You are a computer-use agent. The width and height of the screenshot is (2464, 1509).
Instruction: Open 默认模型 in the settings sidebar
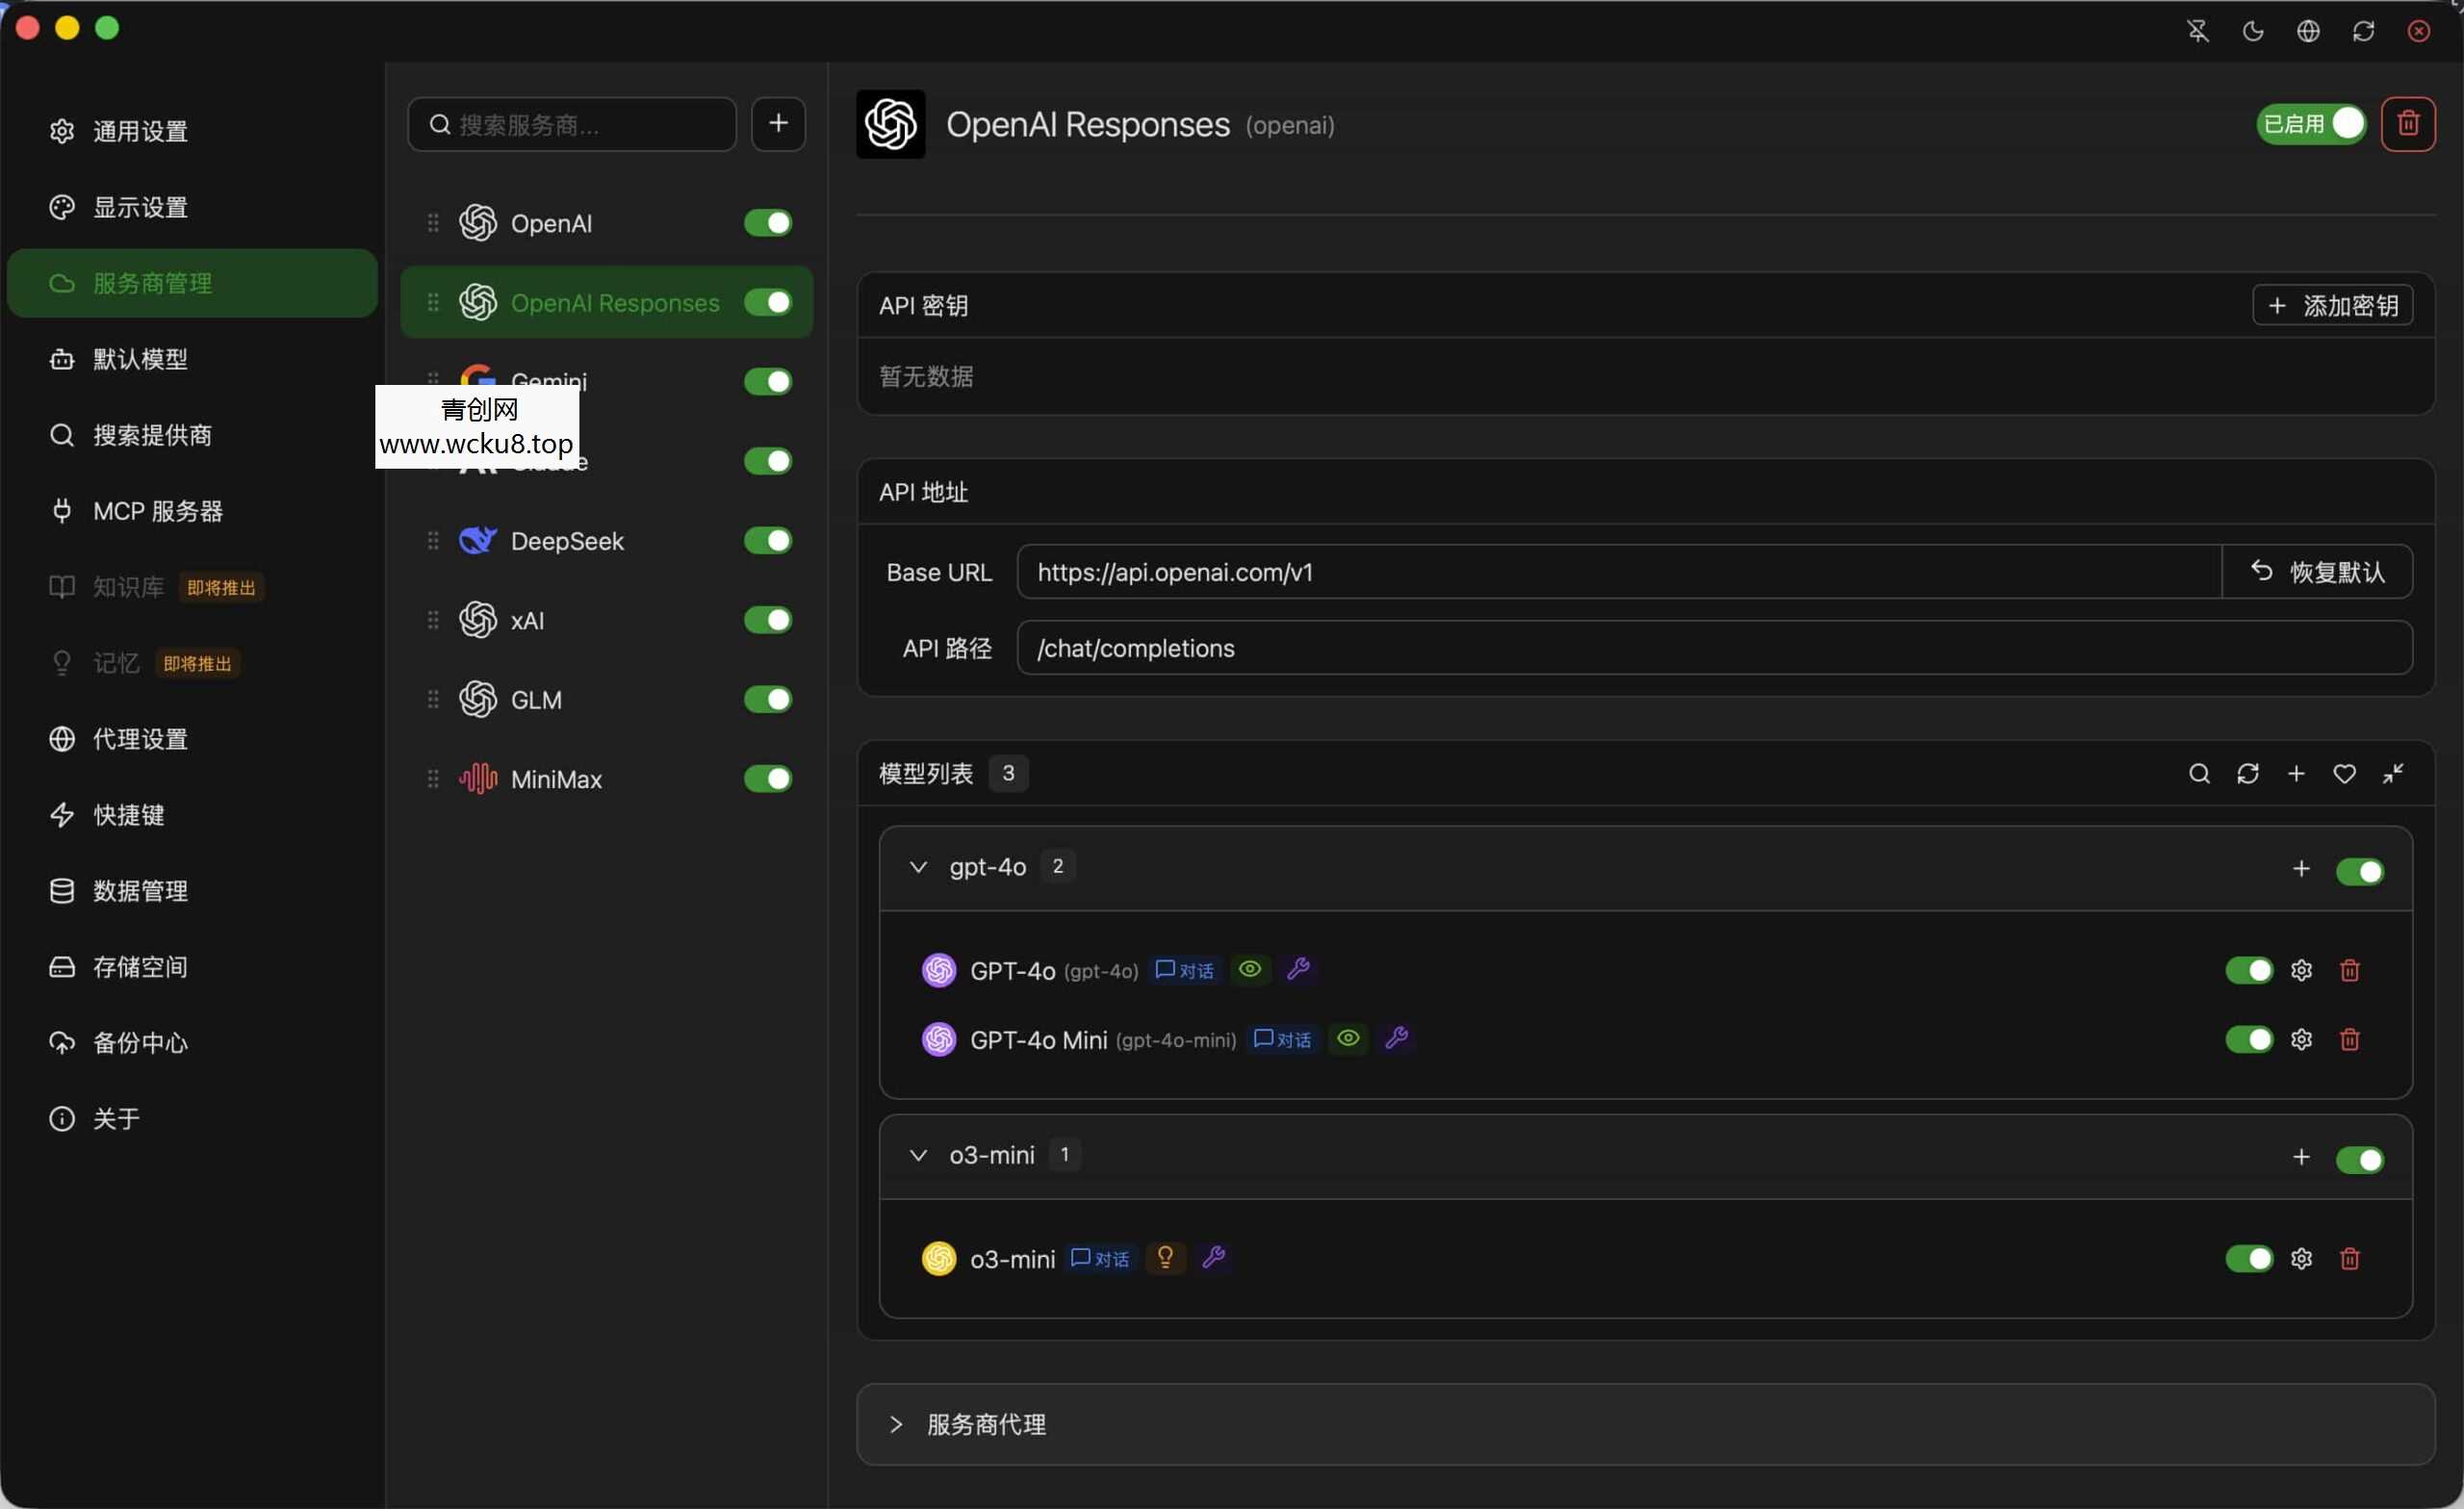coord(140,359)
